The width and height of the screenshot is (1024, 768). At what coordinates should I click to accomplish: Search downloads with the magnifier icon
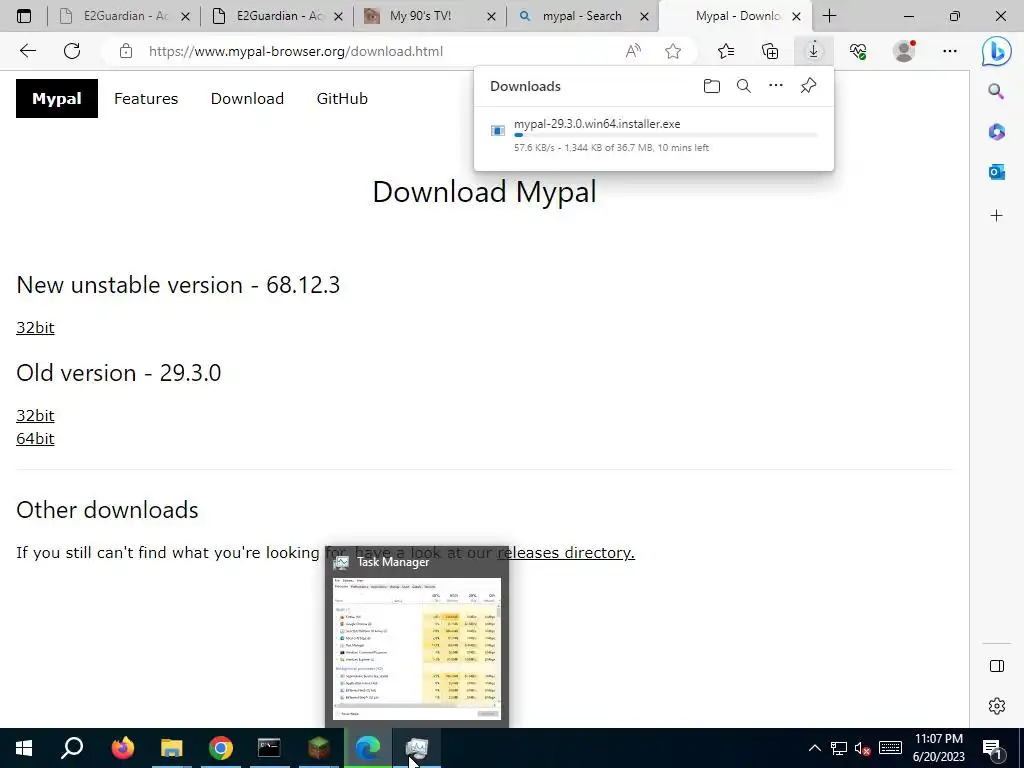[743, 86]
